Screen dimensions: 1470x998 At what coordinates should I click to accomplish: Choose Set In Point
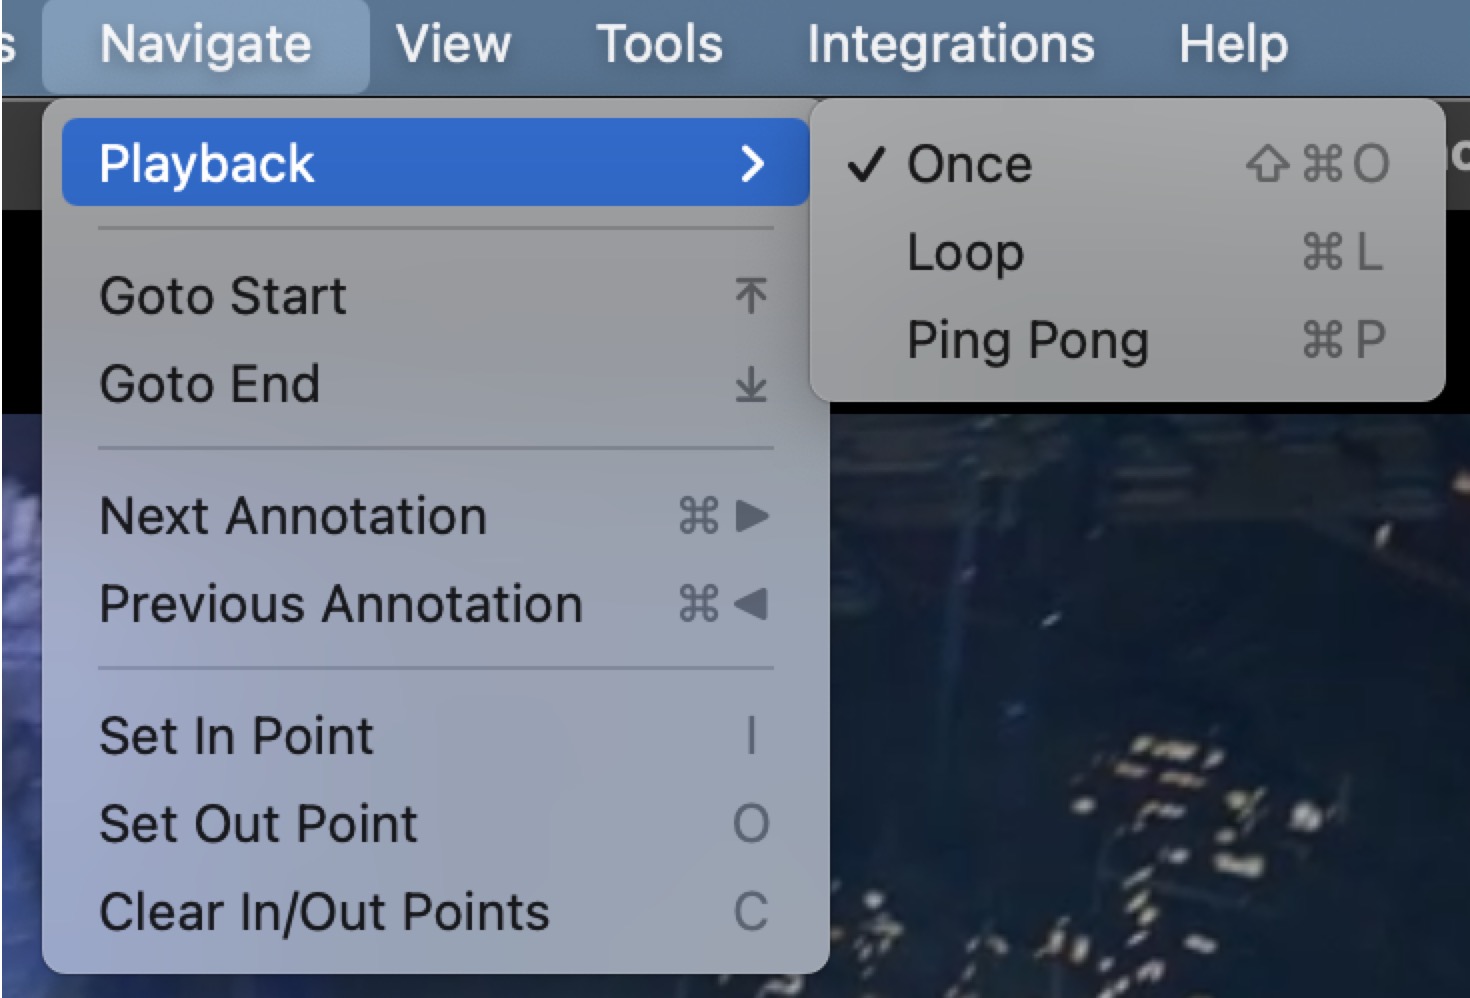(436, 736)
